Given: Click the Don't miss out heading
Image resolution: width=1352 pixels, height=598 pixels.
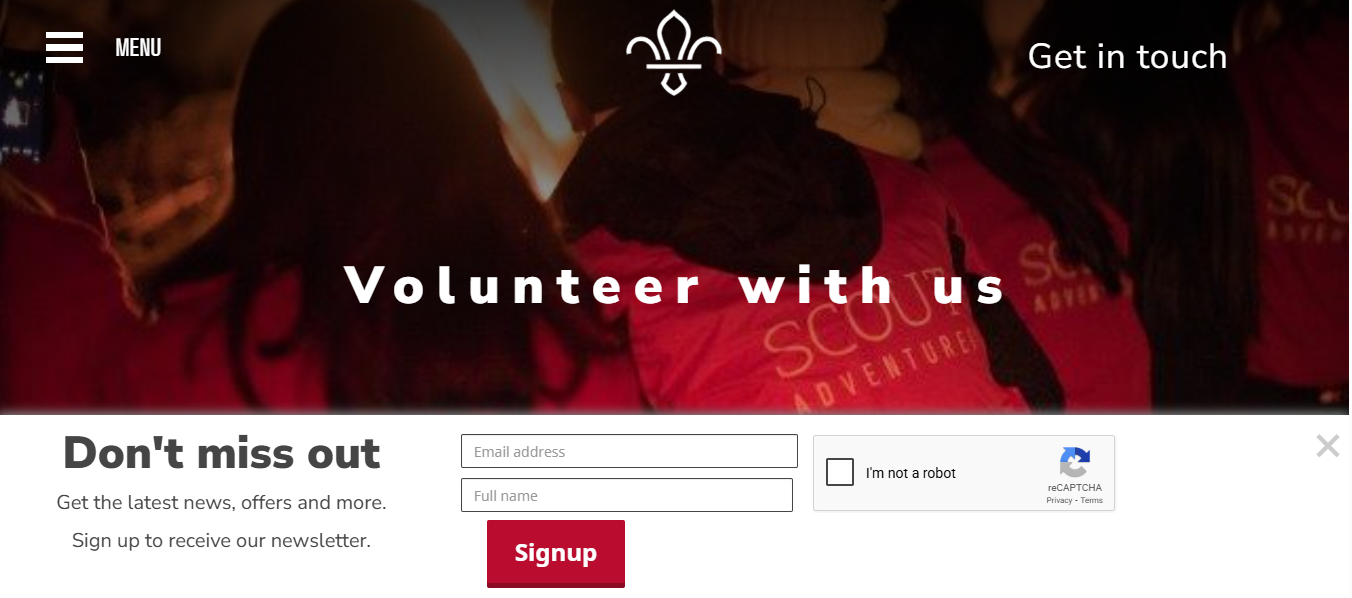Looking at the screenshot, I should coord(222,453).
